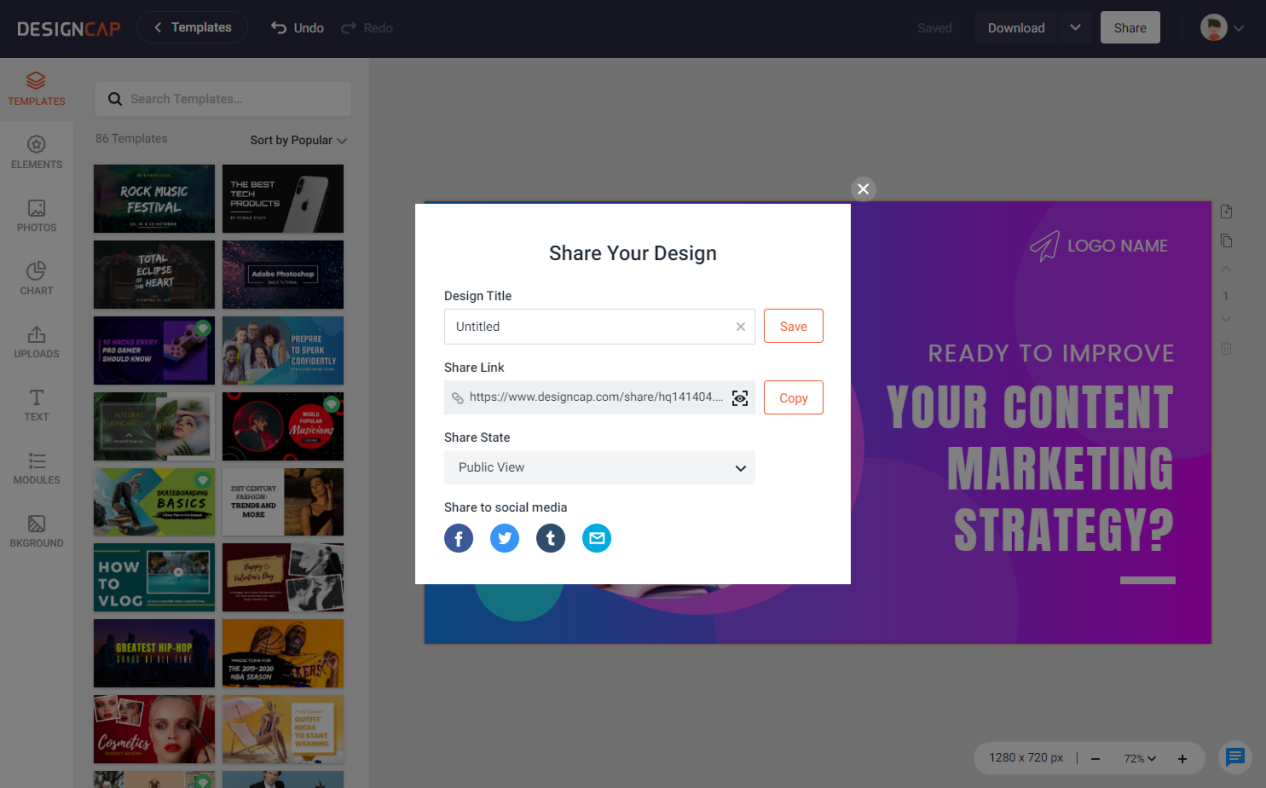Screen dimensions: 1266x788
Task: Open the Photos sidebar tab
Action: 36,215
